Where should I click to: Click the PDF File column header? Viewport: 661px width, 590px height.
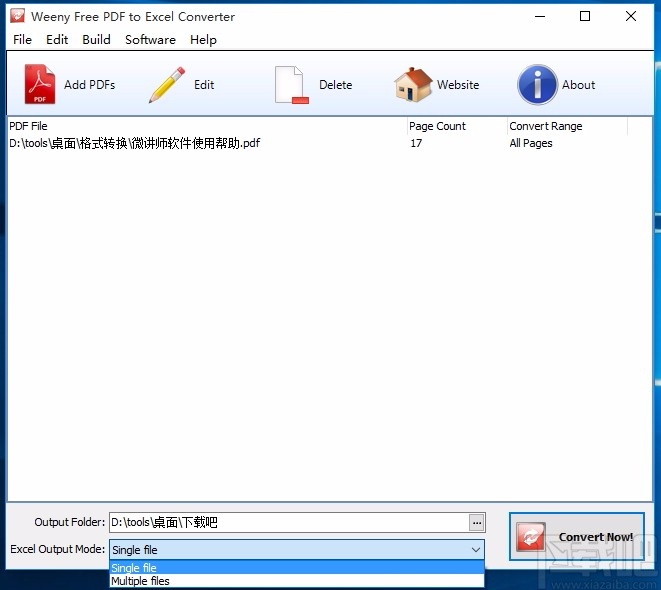(207, 126)
